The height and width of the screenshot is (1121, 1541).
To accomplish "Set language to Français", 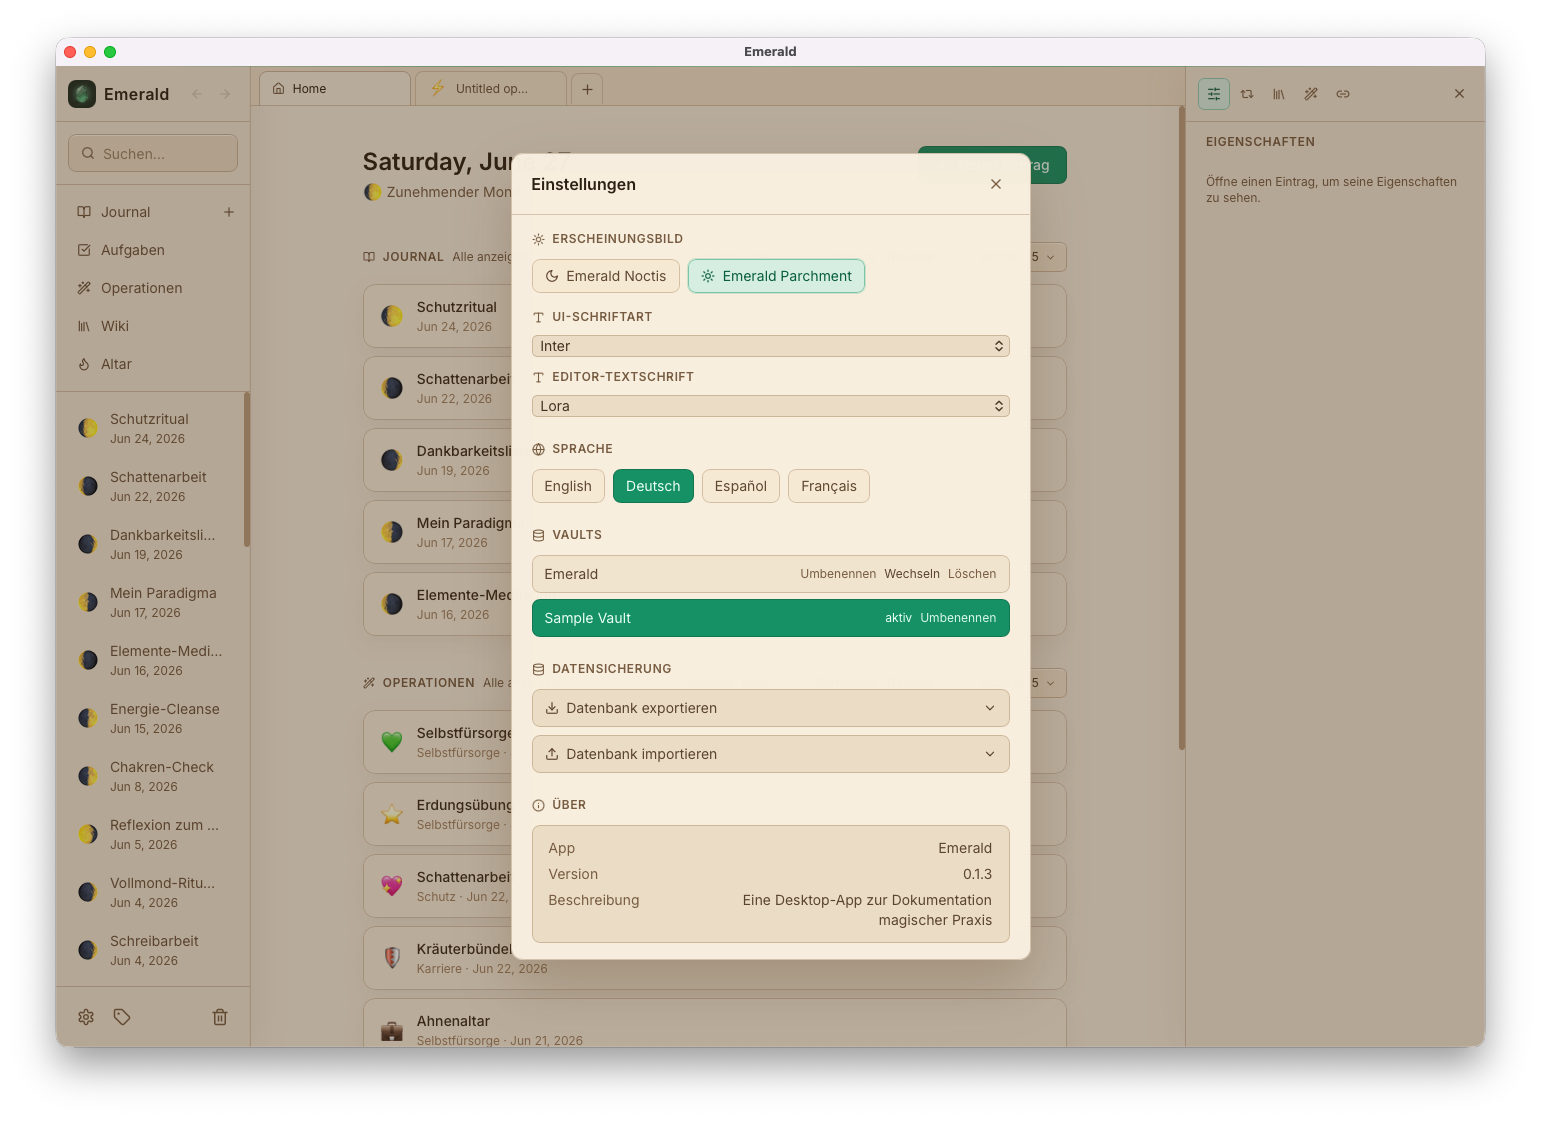I will [x=829, y=486].
